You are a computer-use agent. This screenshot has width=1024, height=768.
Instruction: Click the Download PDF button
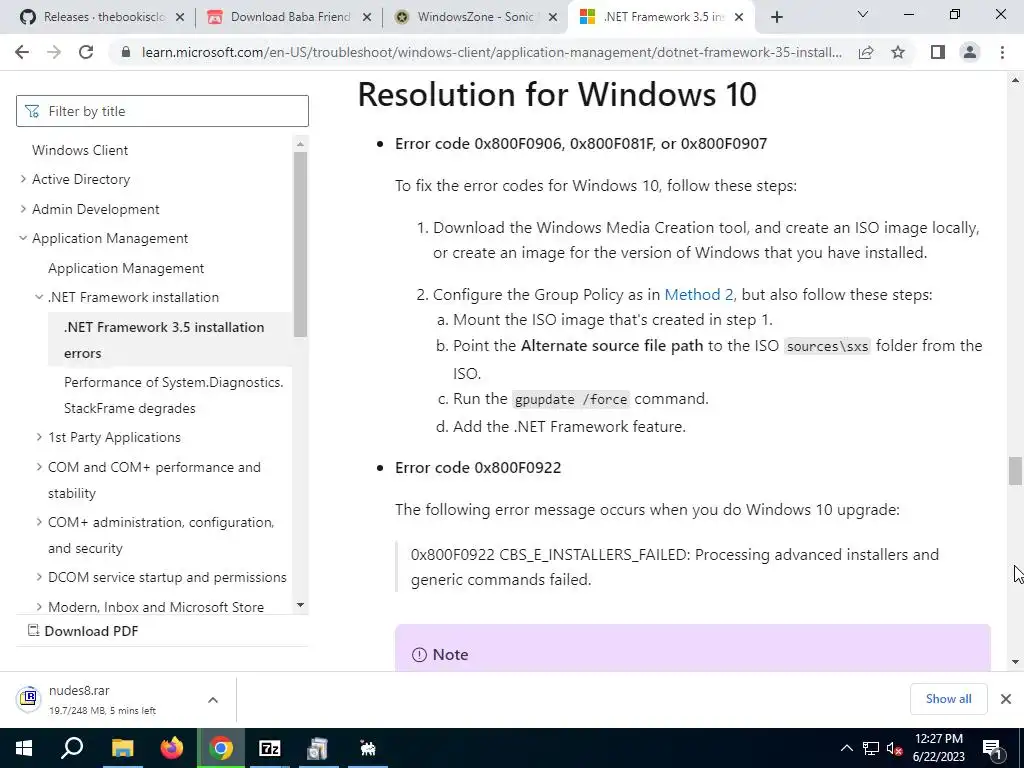tap(83, 631)
